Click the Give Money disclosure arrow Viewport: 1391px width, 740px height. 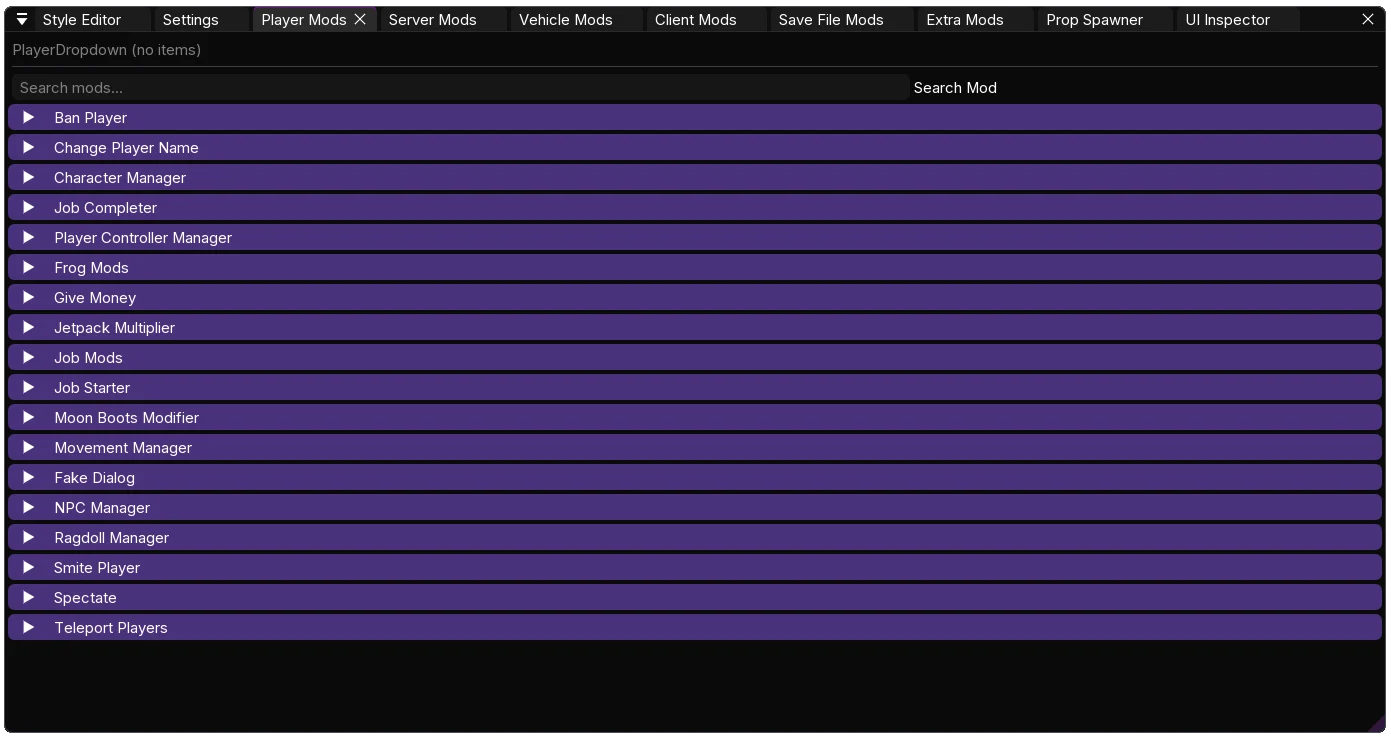[x=29, y=297]
